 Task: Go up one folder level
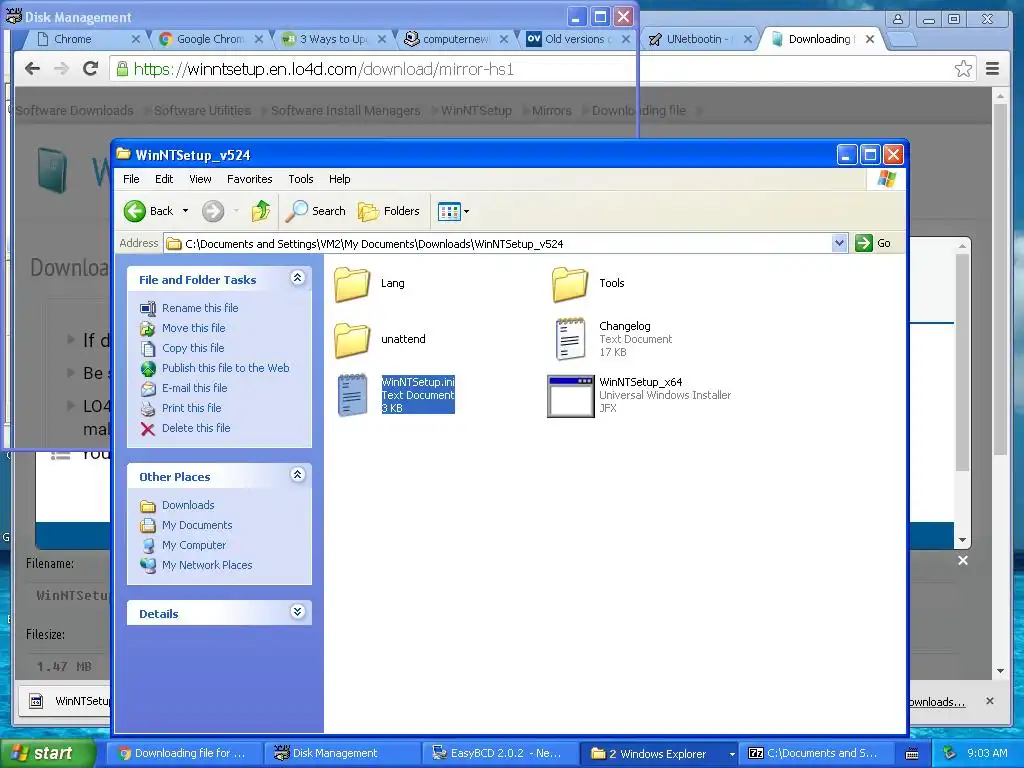coord(261,211)
